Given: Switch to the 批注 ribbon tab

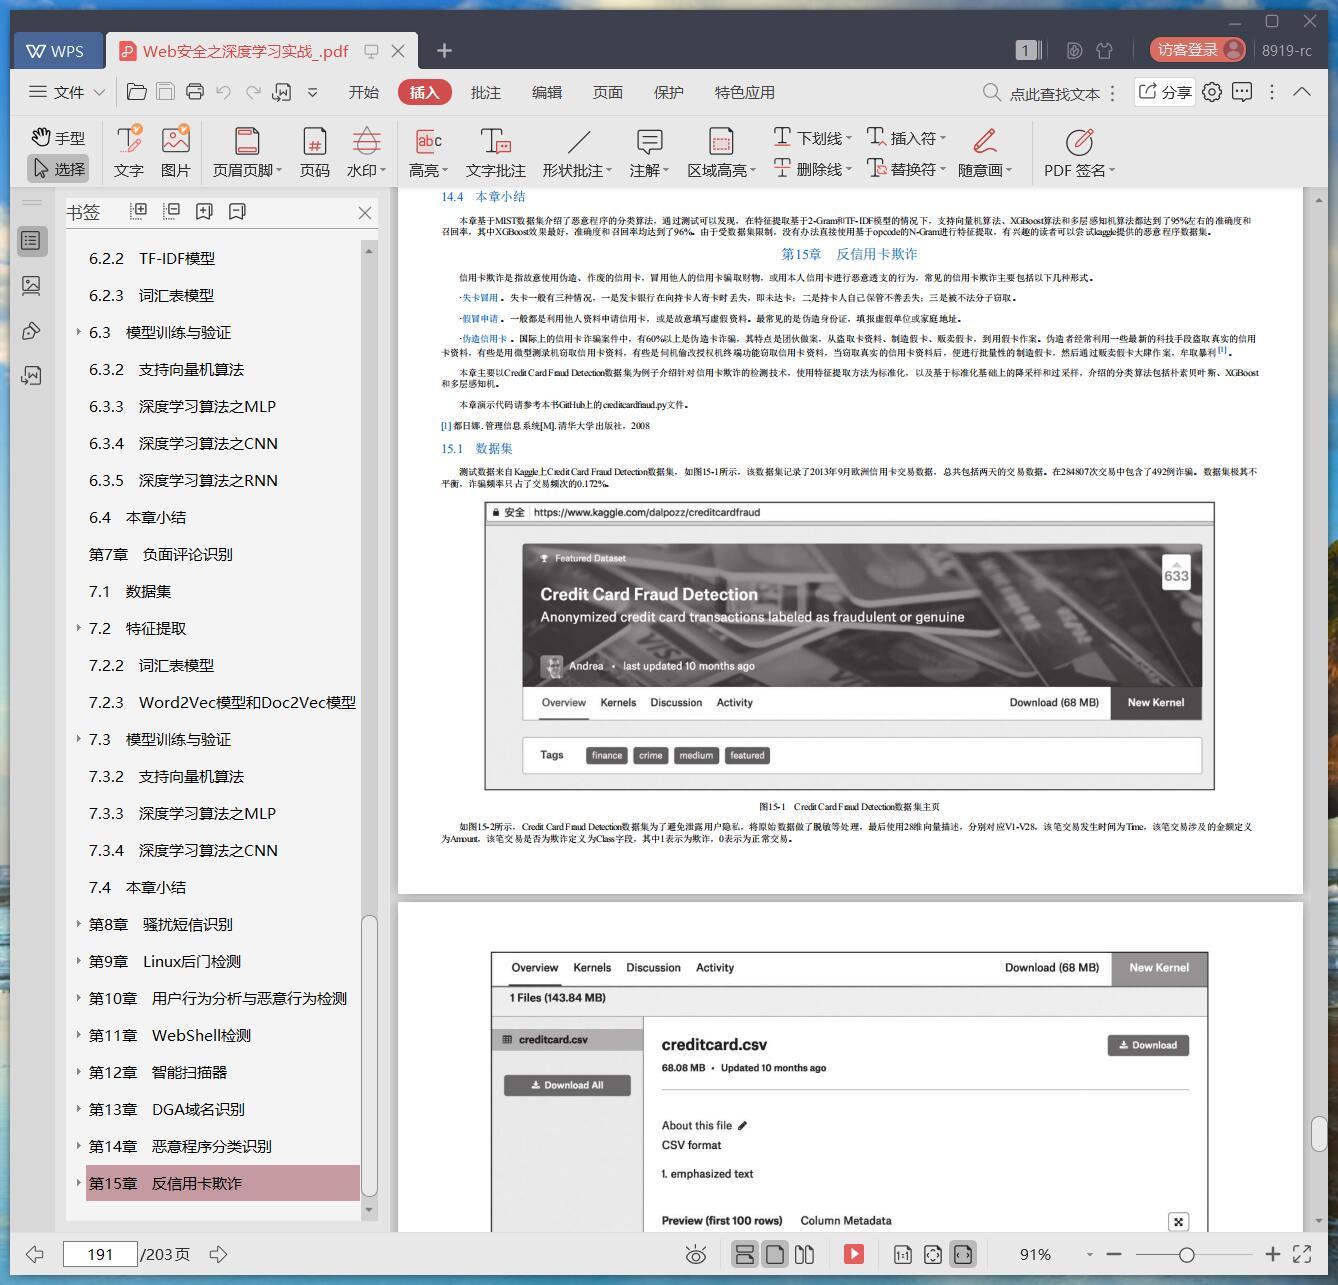Looking at the screenshot, I should [485, 92].
